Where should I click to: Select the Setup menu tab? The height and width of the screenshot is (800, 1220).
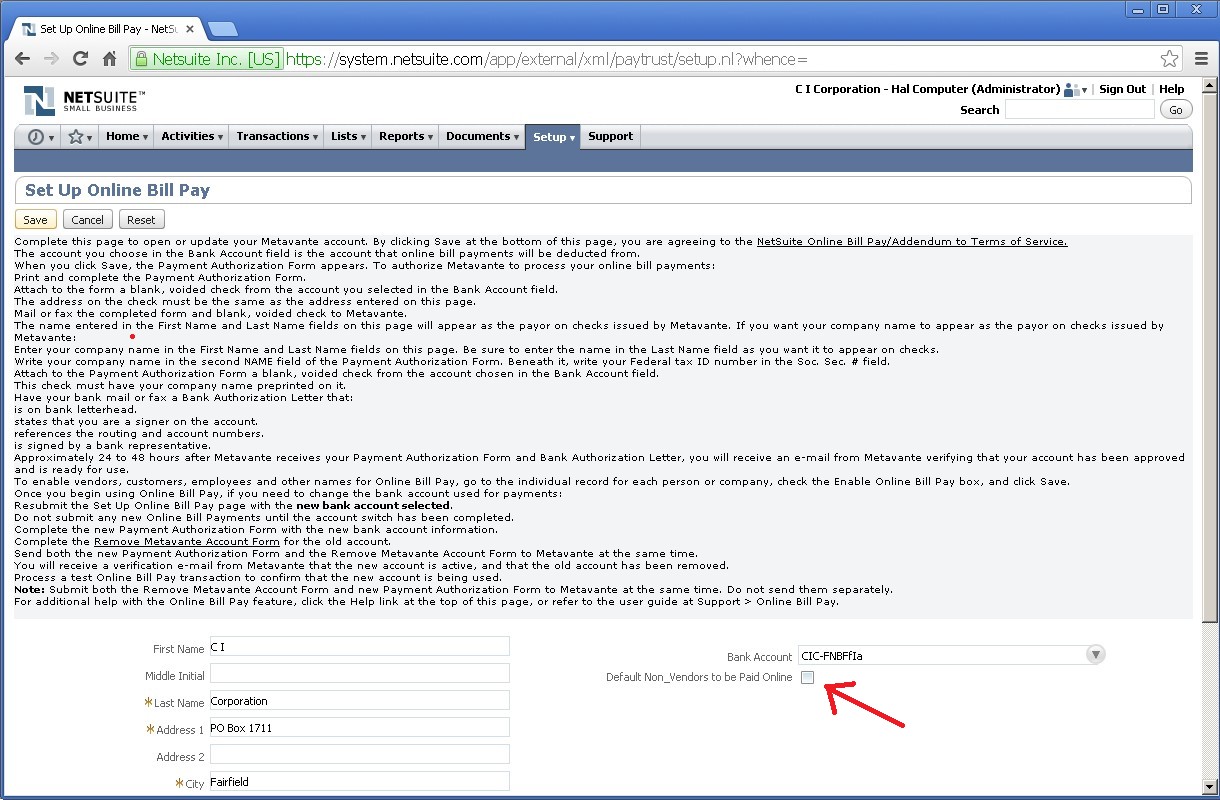pos(553,137)
